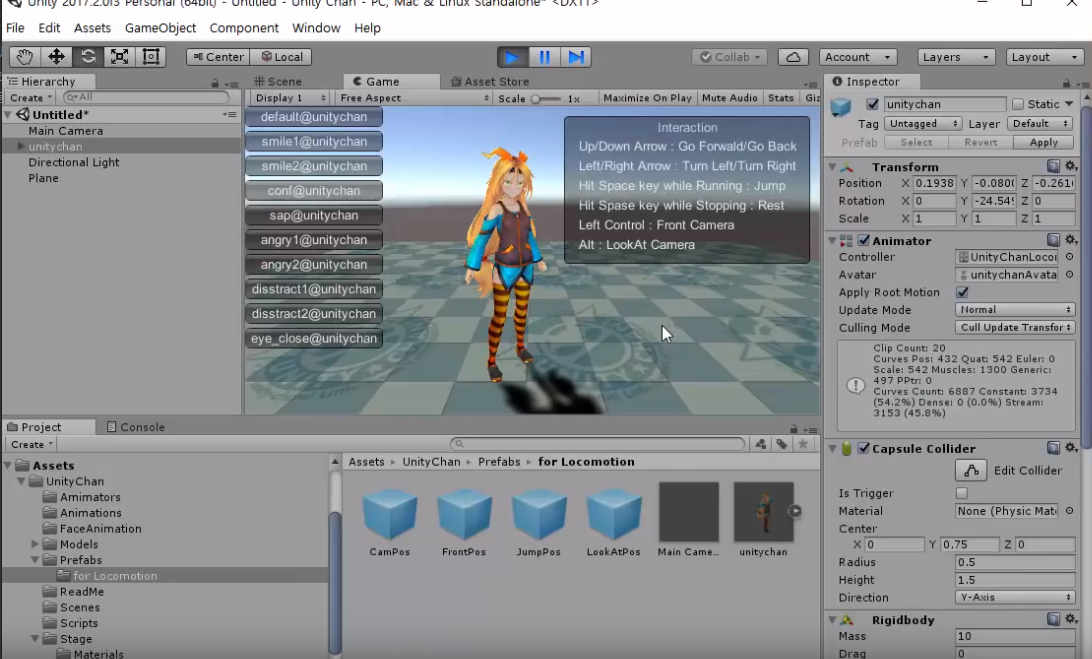The height and width of the screenshot is (659, 1092).
Task: Pick Controller asset via circle selector
Action: [x=1069, y=257]
